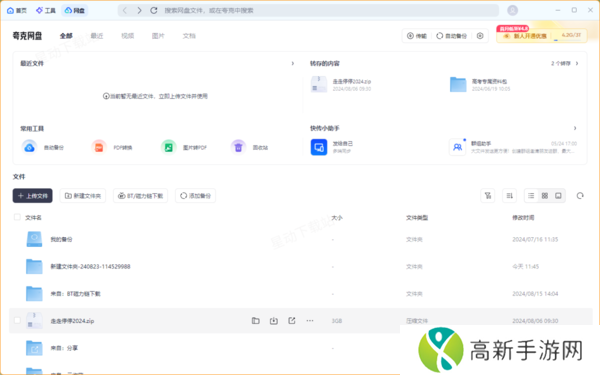Open the 图片转PDF tool icon
The image size is (600, 375).
(x=169, y=147)
